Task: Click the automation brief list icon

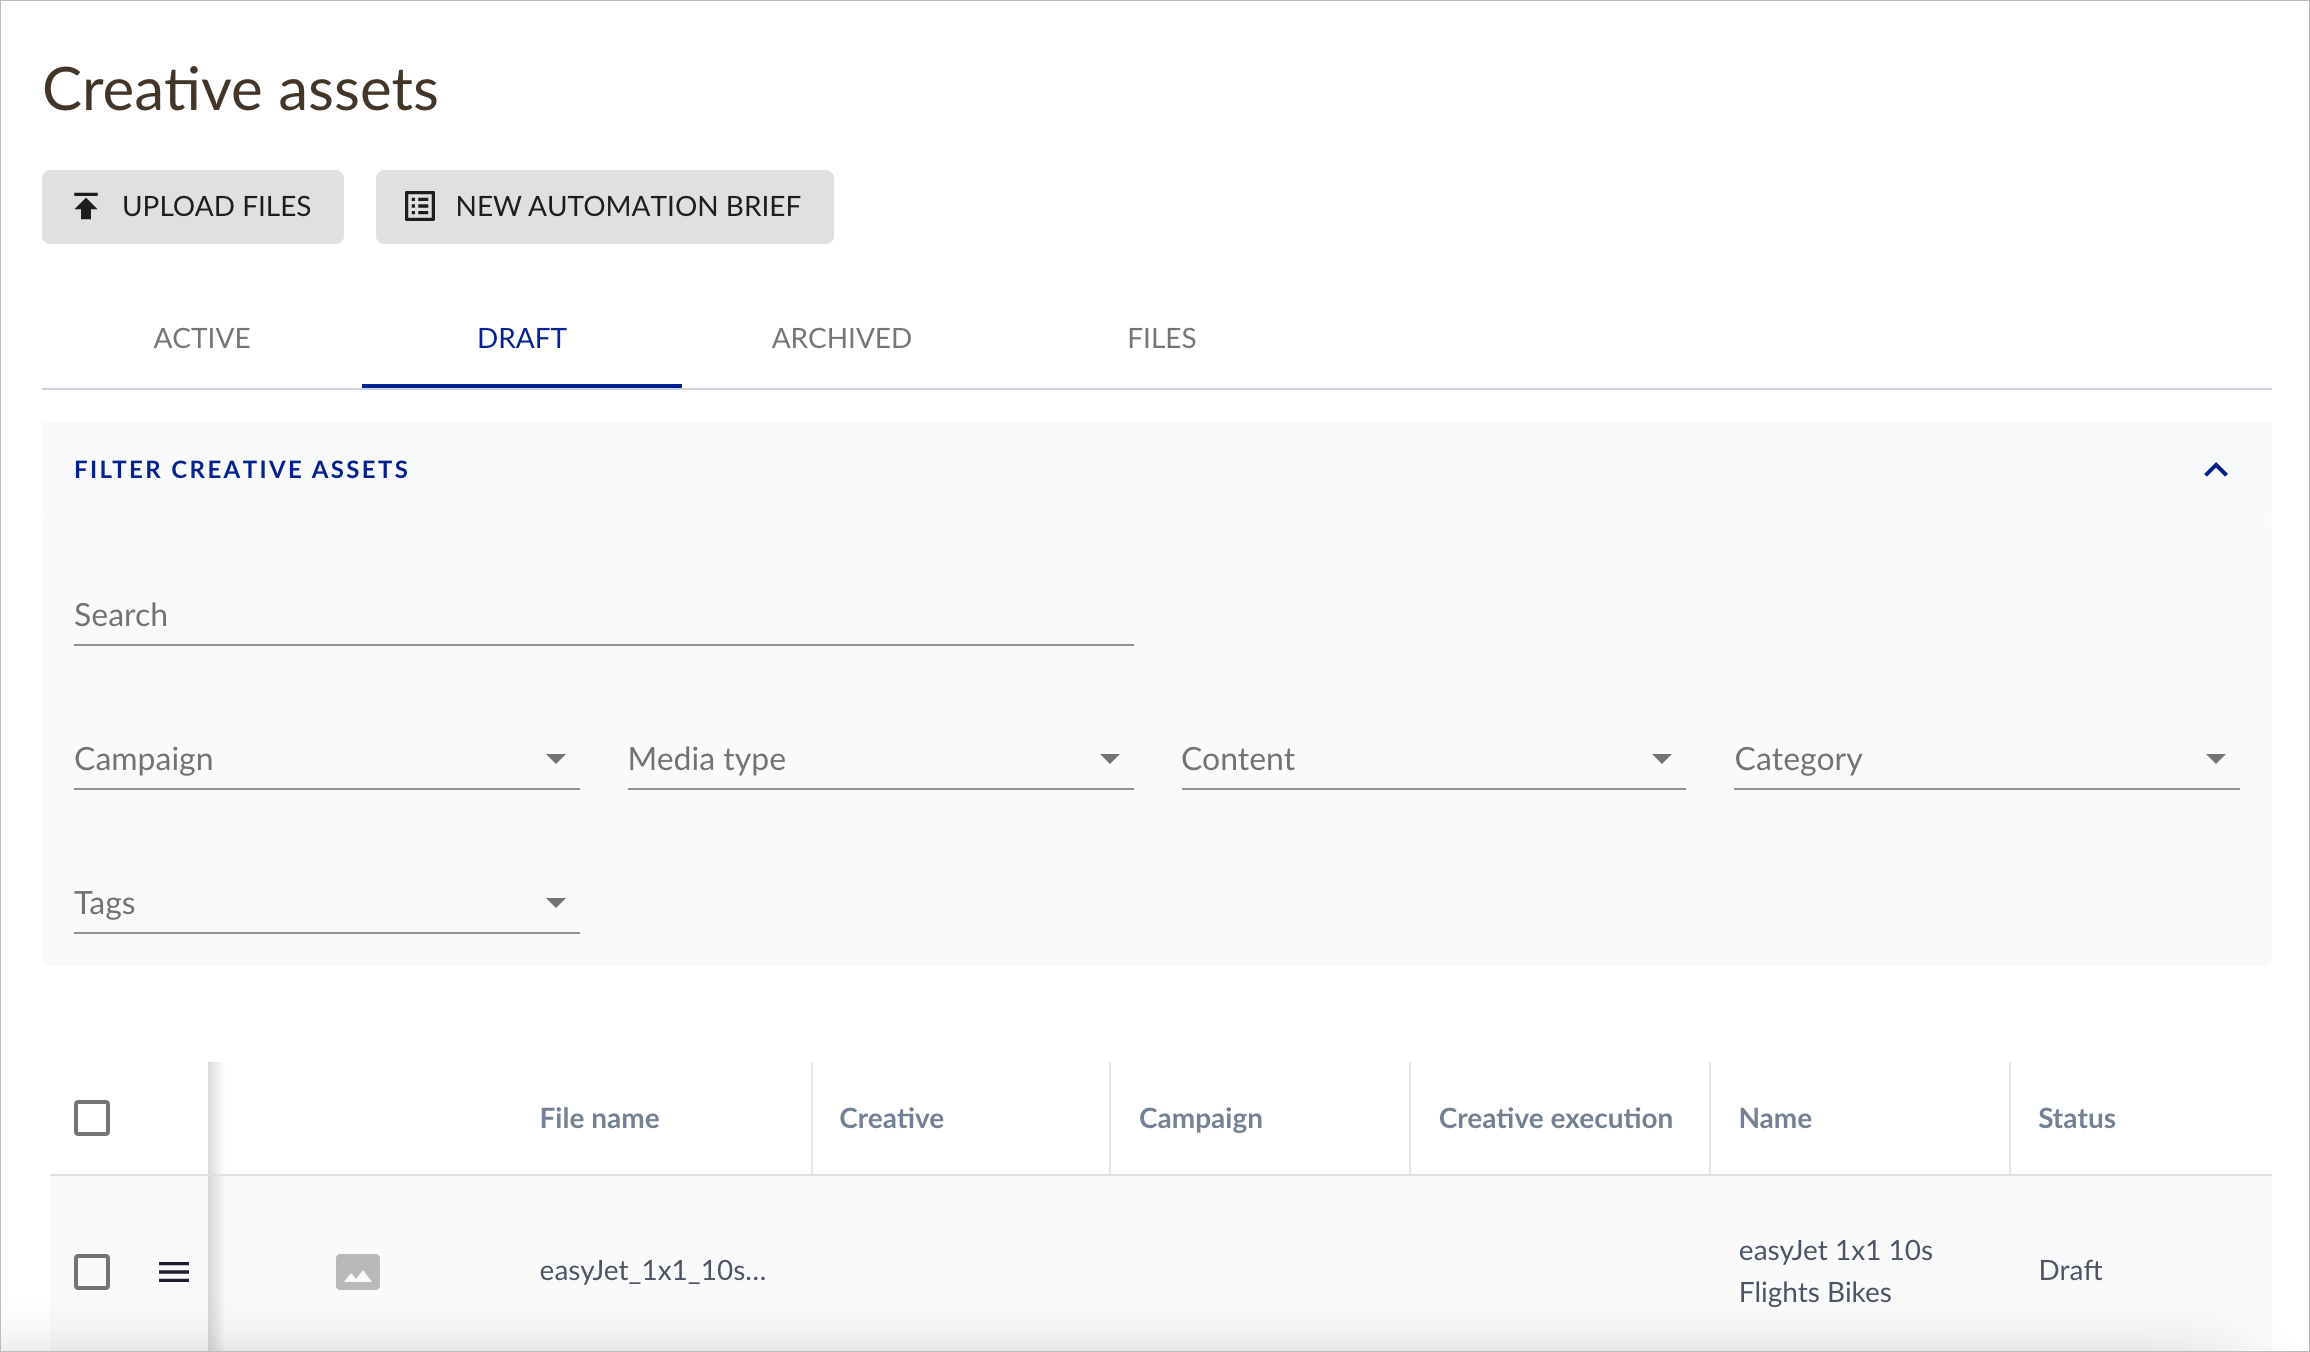Action: (x=419, y=206)
